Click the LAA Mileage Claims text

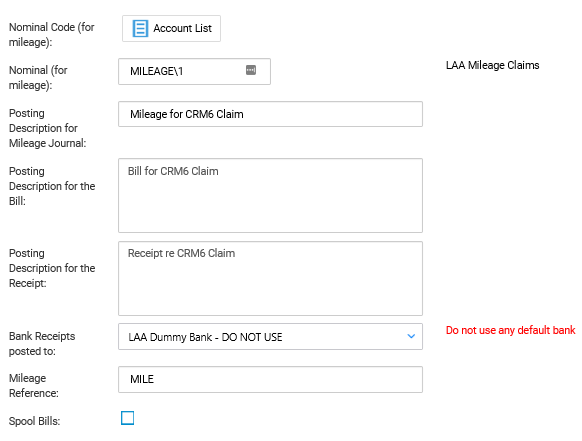pyautogui.click(x=492, y=65)
